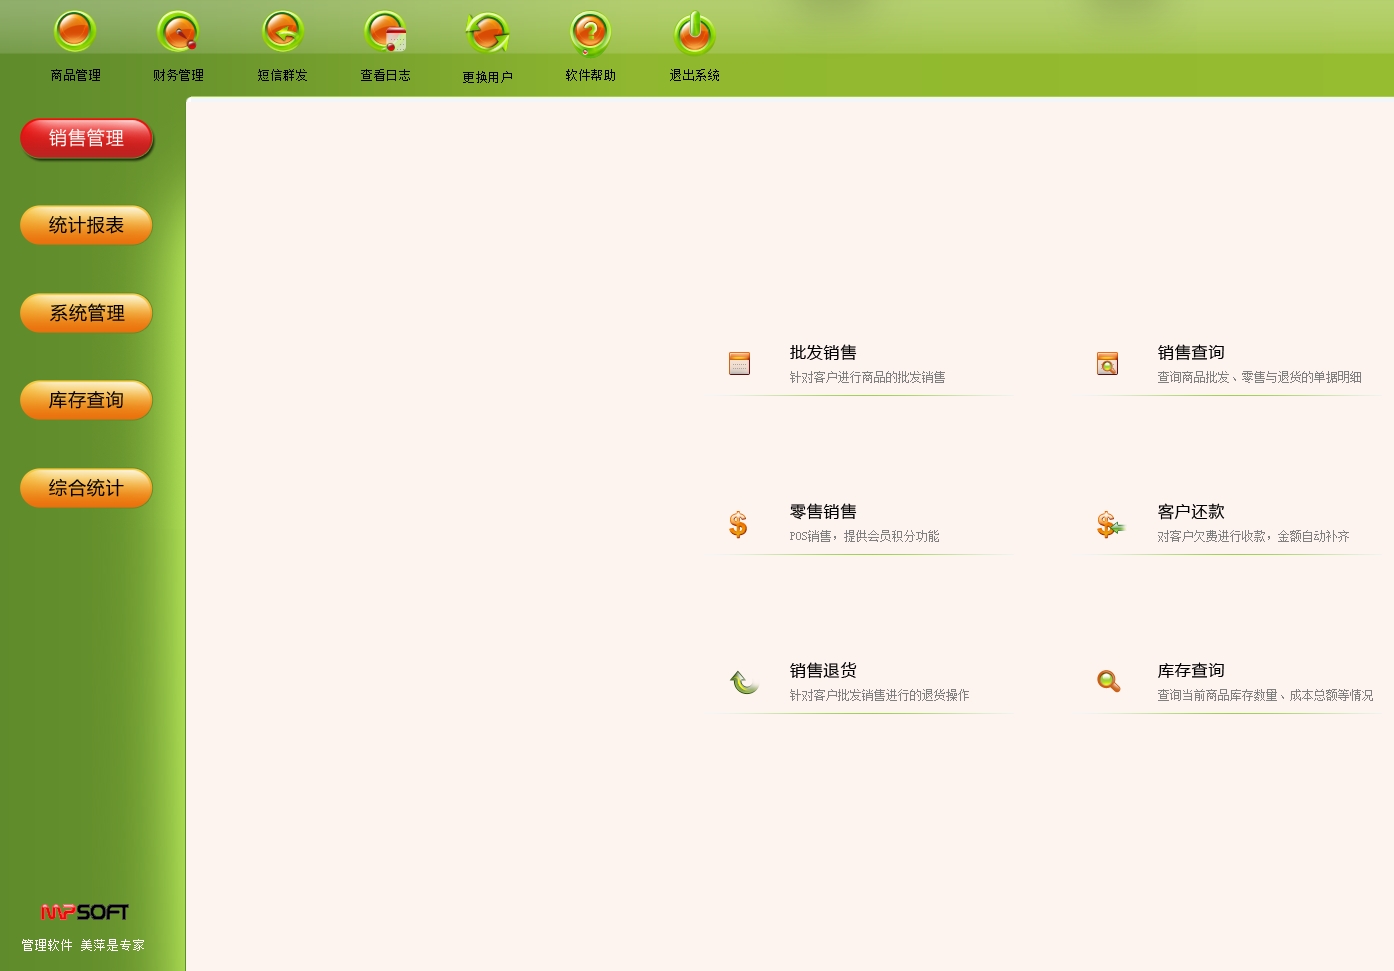Open the 批发销售 title link
Image resolution: width=1394 pixels, height=971 pixels.
coord(823,352)
